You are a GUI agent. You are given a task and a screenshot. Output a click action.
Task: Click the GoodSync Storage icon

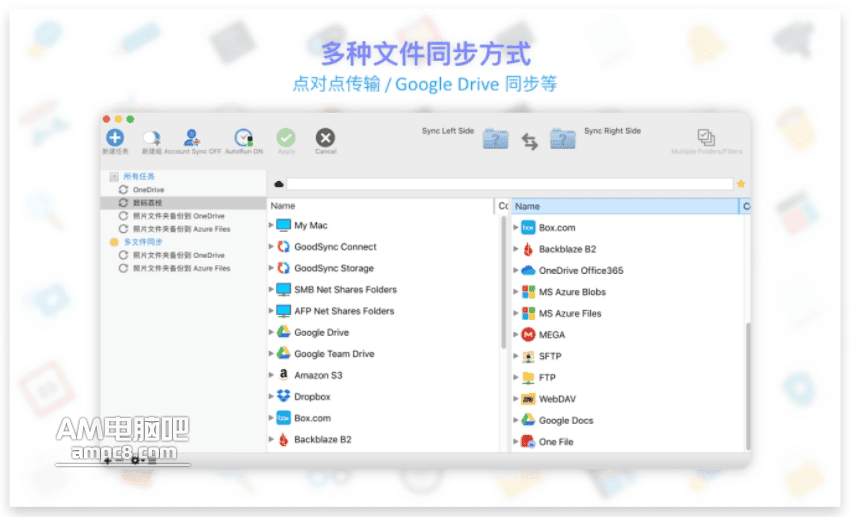click(x=283, y=268)
